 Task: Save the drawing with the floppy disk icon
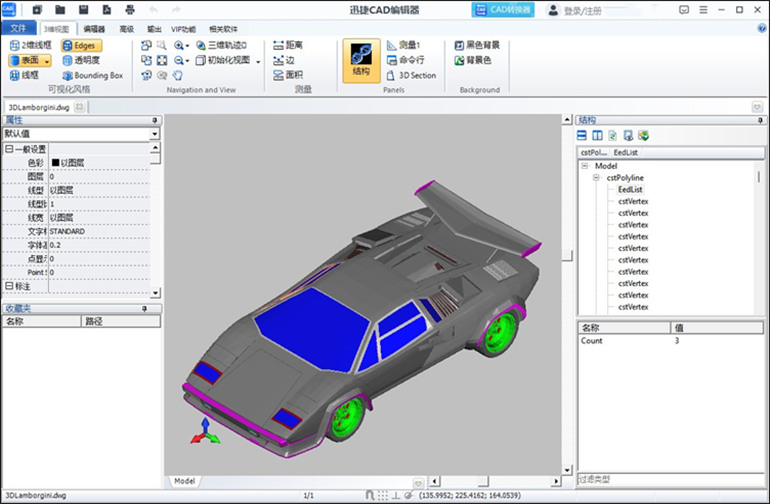point(83,9)
